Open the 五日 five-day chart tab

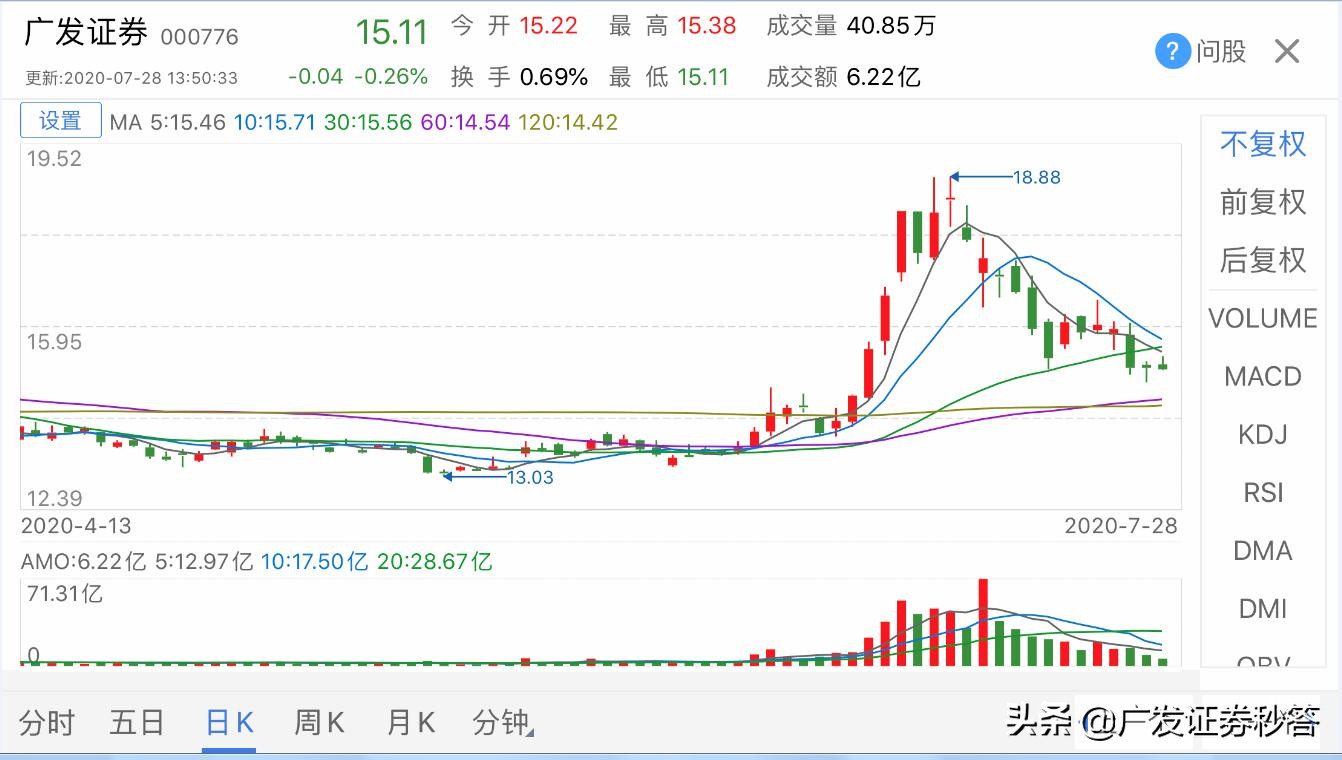pyautogui.click(x=136, y=721)
